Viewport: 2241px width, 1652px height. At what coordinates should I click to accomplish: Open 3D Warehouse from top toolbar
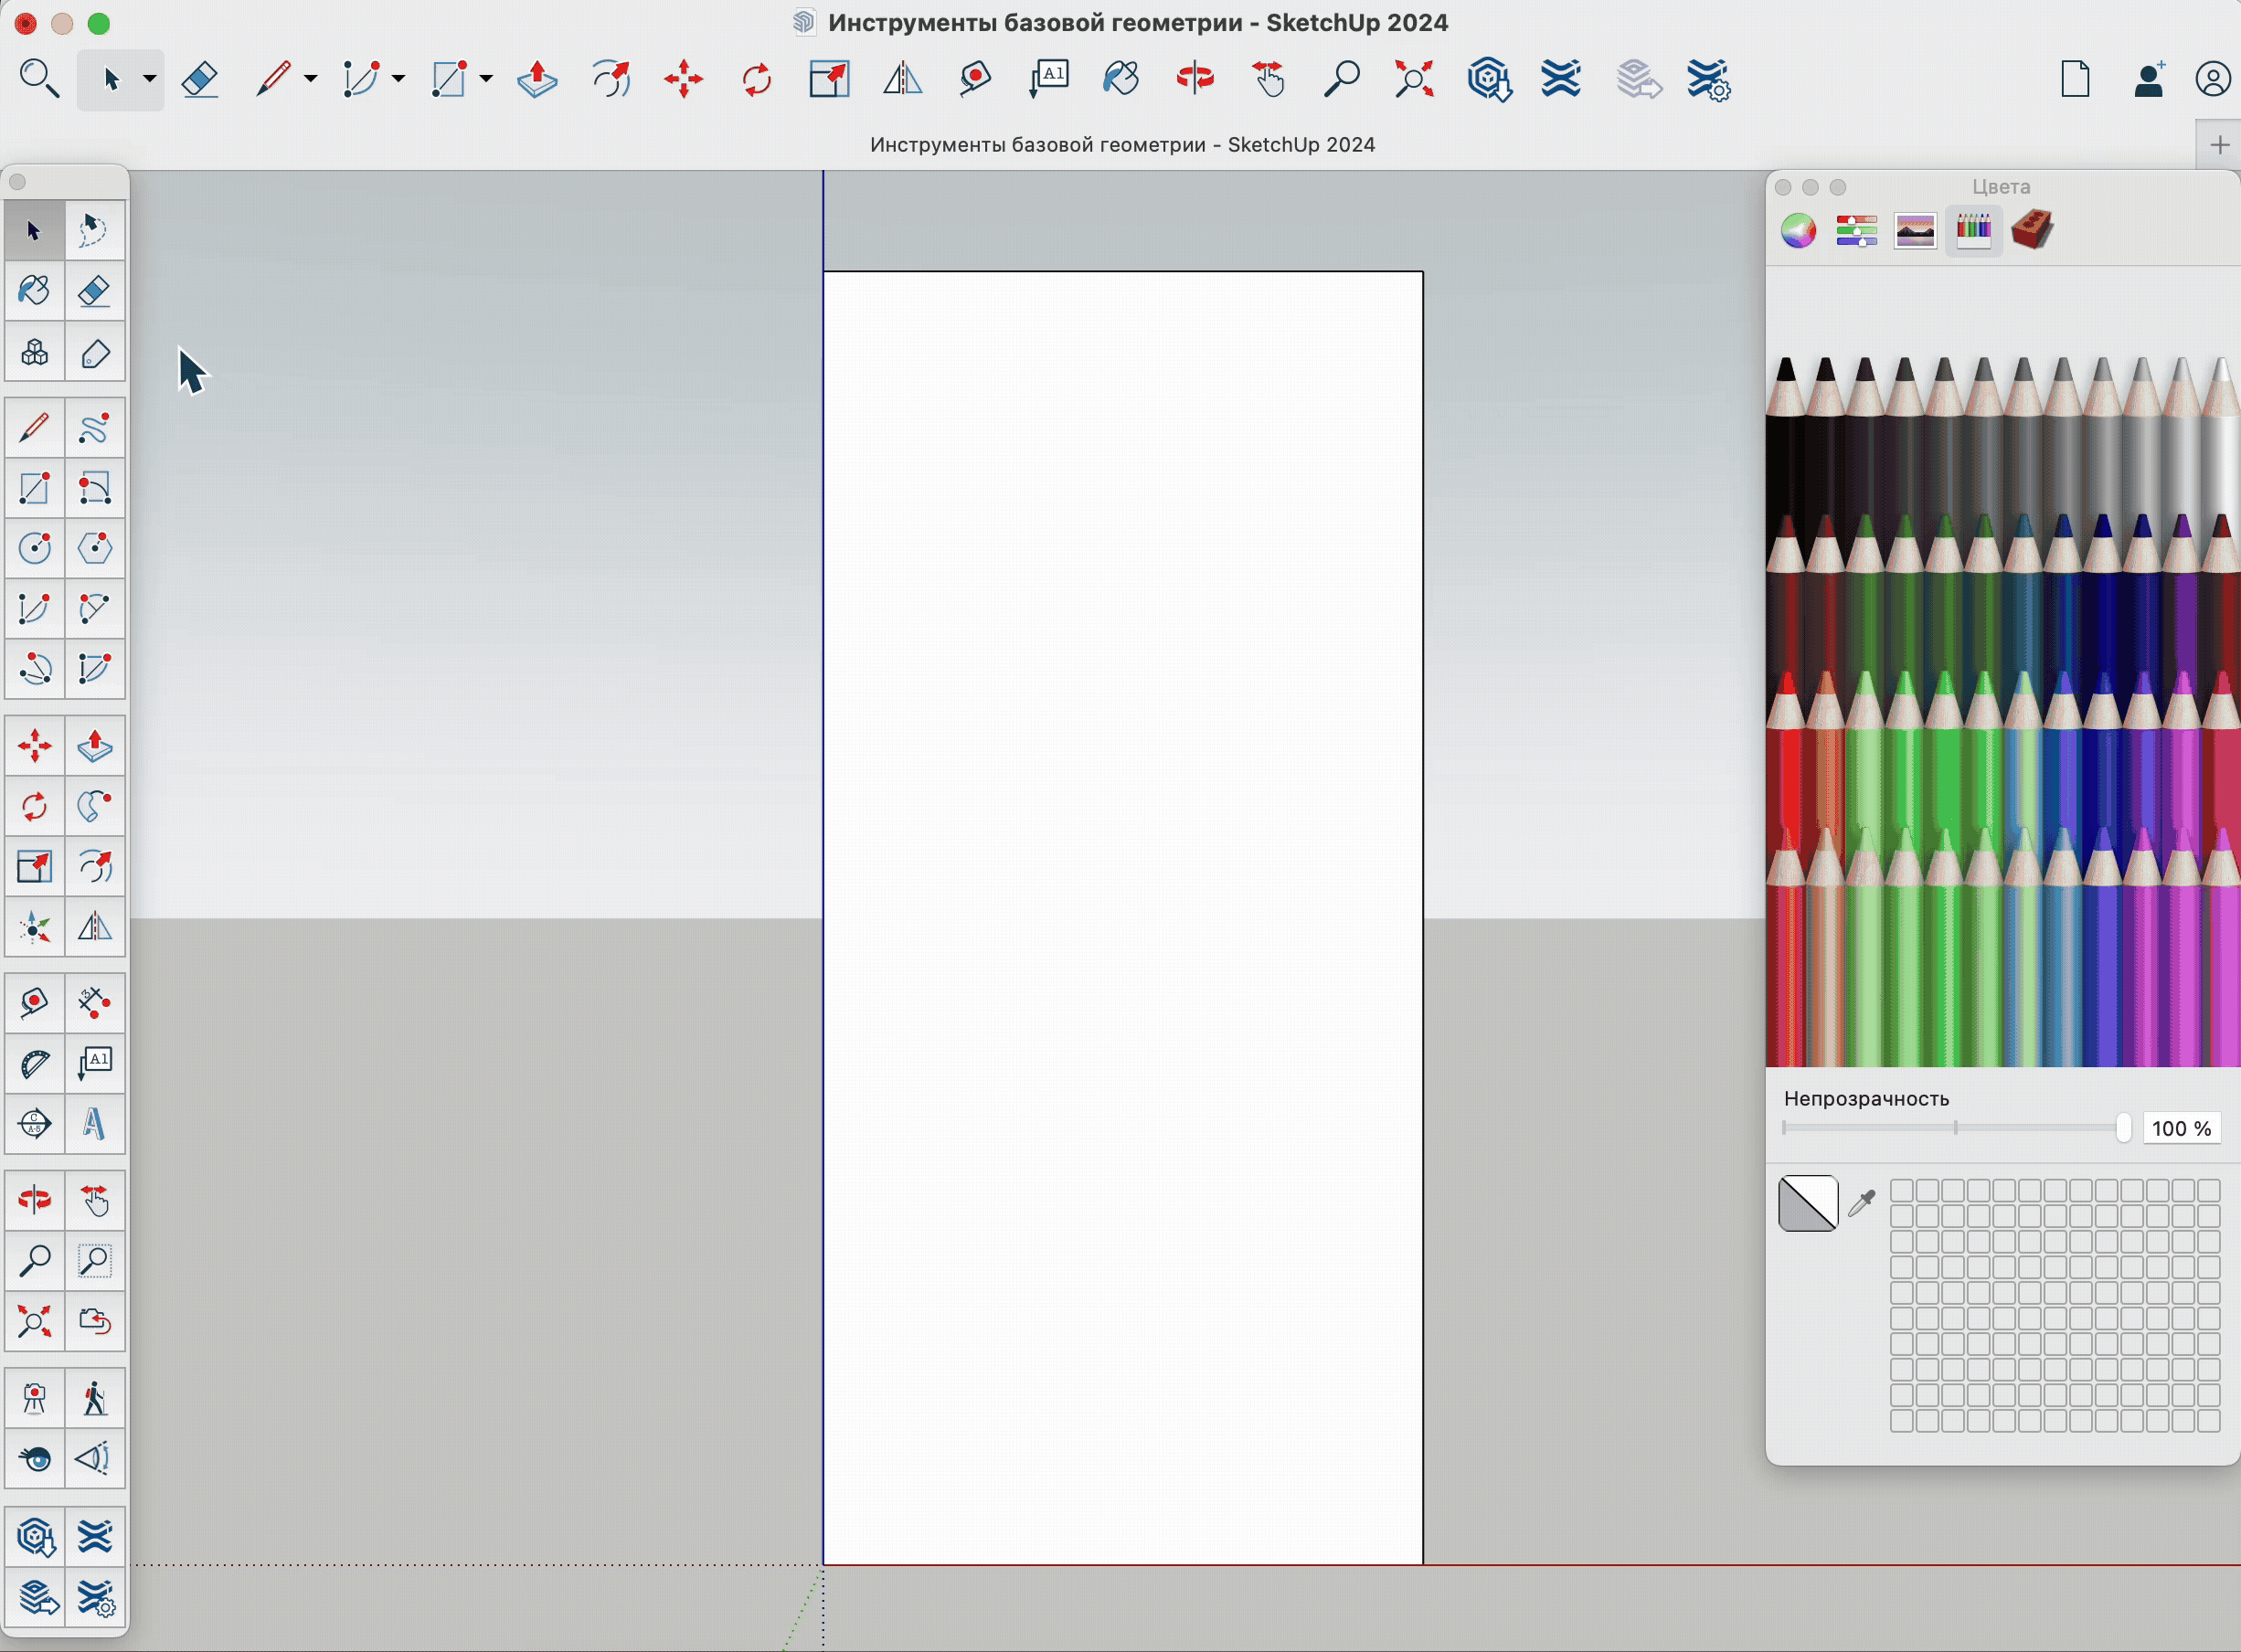click(1488, 78)
